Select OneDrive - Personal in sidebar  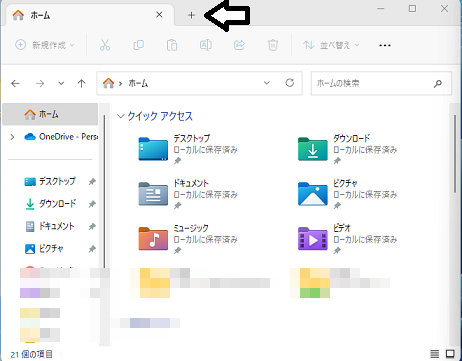(x=61, y=137)
